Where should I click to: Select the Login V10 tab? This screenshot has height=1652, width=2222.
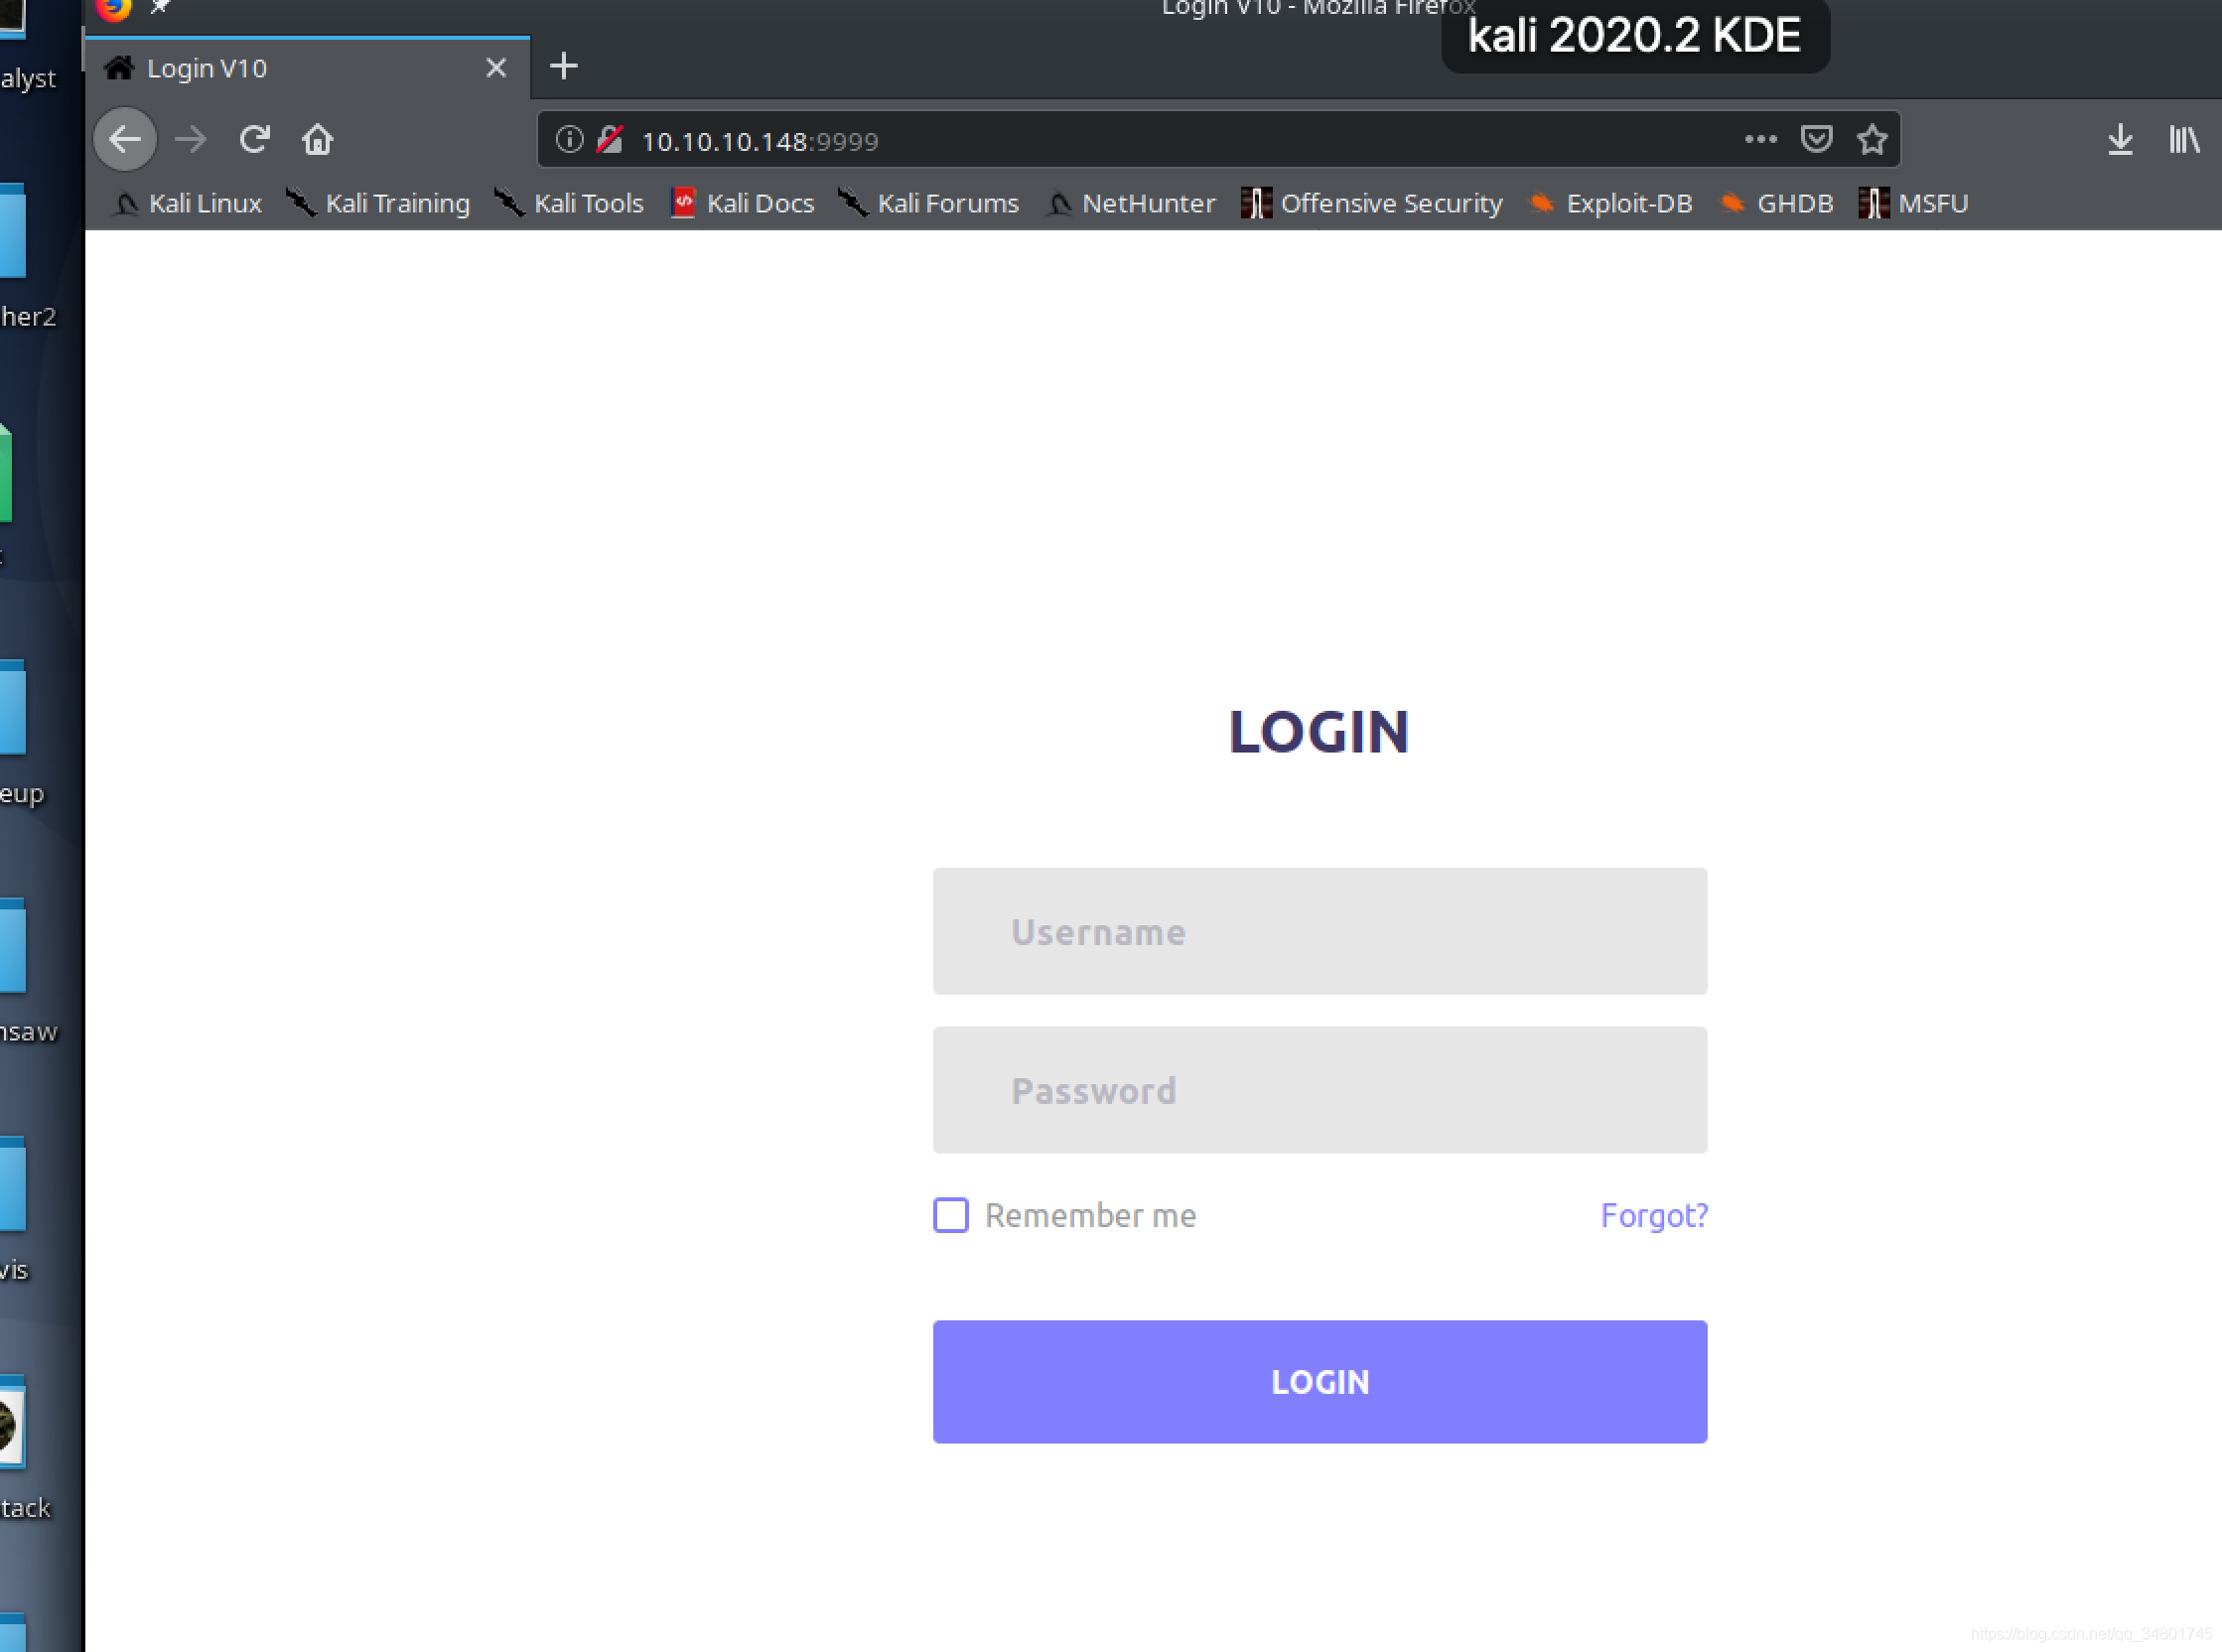(x=290, y=68)
